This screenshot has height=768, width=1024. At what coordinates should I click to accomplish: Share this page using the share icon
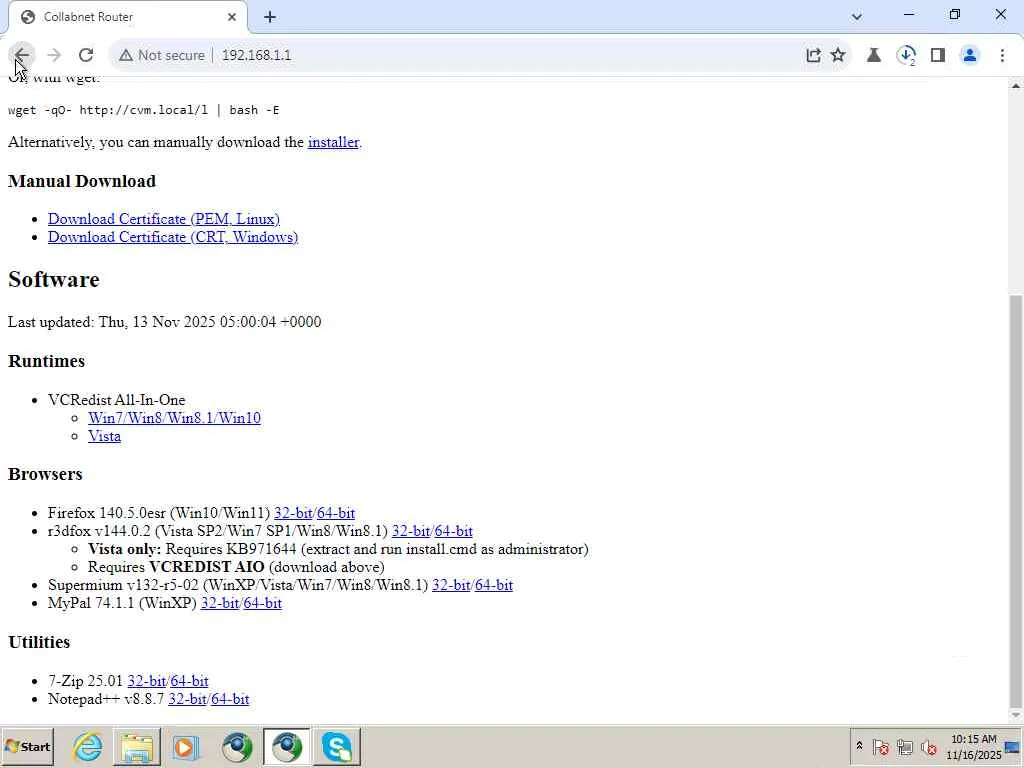pos(813,56)
